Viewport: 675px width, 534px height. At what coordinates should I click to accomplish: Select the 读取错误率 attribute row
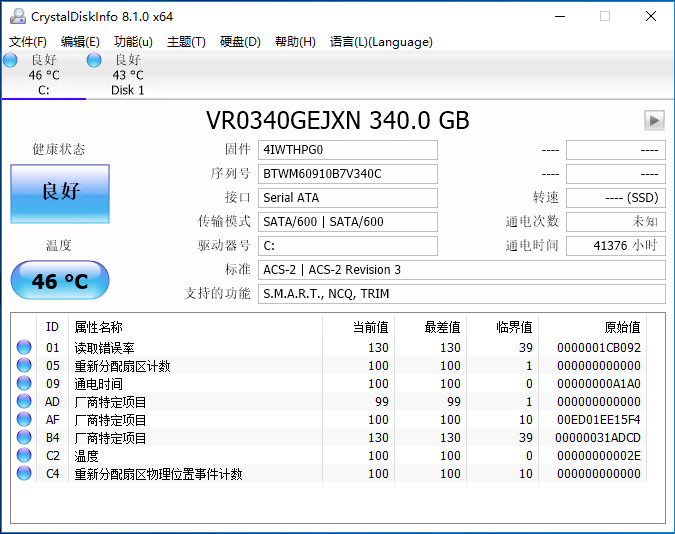click(x=329, y=348)
